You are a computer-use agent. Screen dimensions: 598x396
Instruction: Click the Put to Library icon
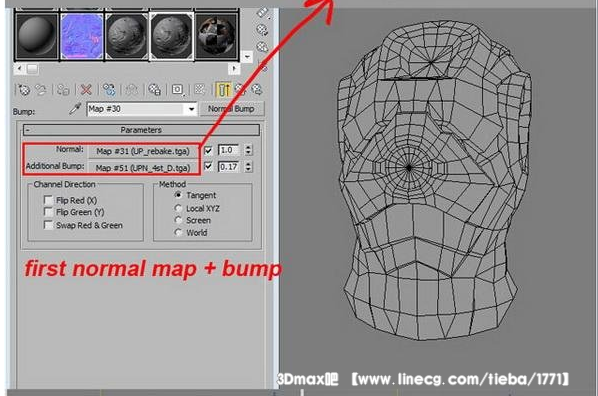pyautogui.click(x=154, y=90)
